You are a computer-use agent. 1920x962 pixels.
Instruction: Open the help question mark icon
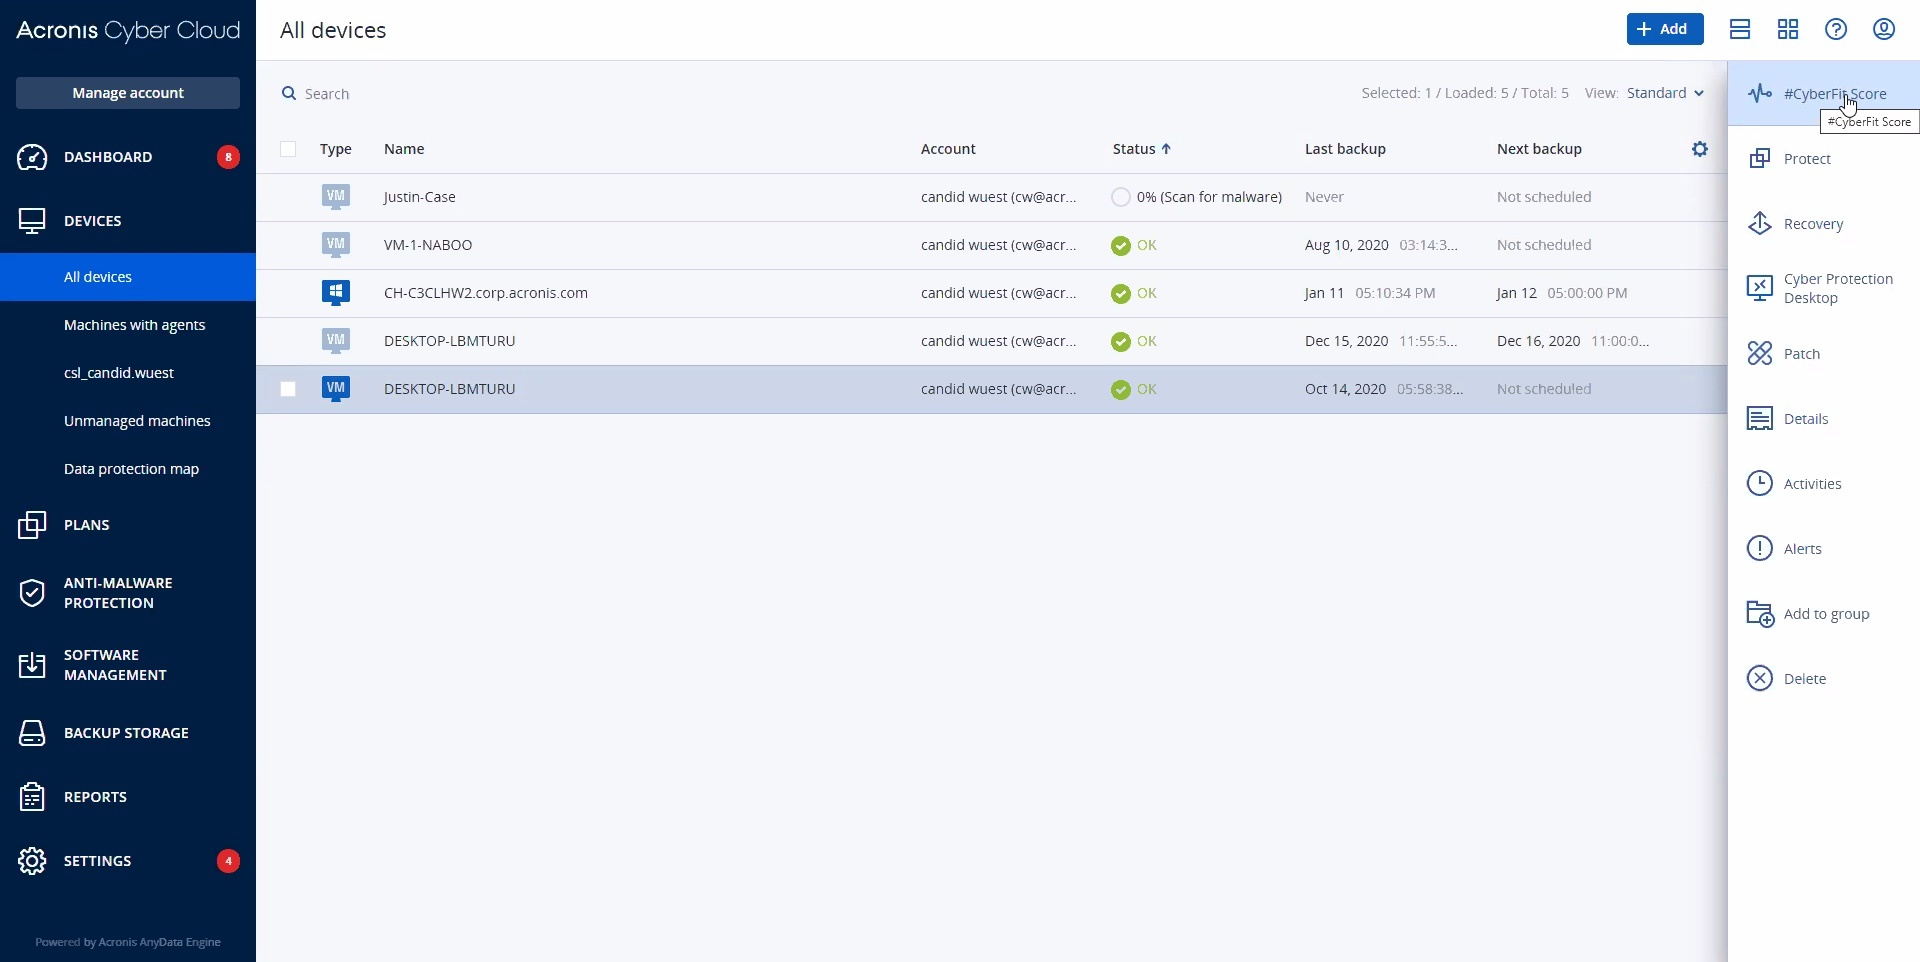1836,29
